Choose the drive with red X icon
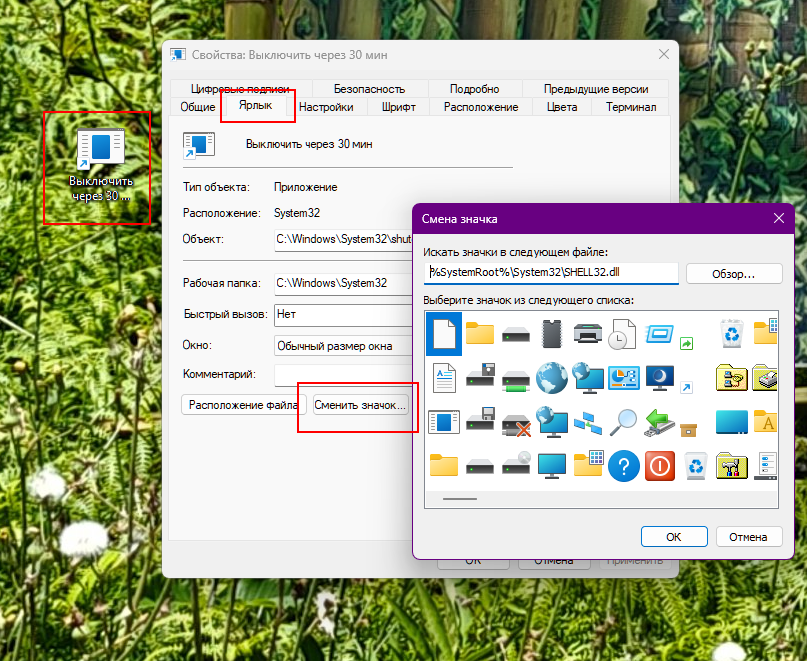Viewport: 807px width, 661px height. point(515,421)
